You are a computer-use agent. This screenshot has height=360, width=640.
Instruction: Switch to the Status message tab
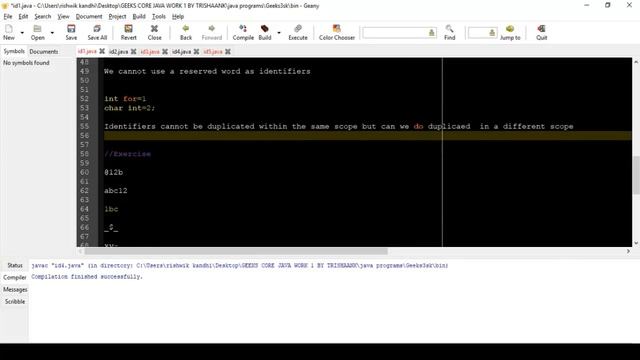pos(15,265)
